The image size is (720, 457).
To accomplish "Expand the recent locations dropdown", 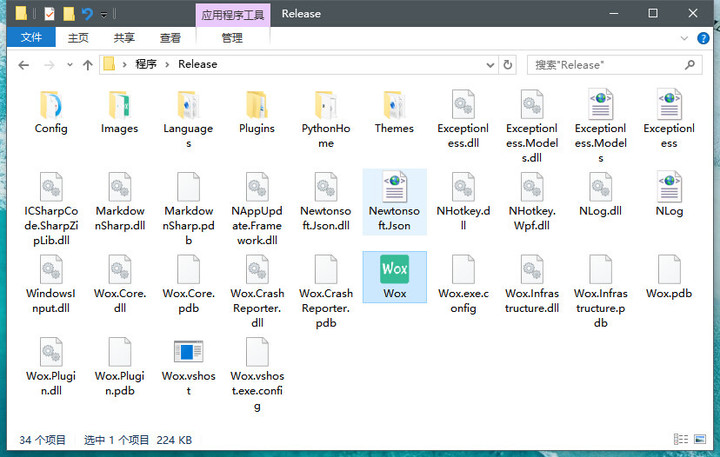I will click(70, 65).
